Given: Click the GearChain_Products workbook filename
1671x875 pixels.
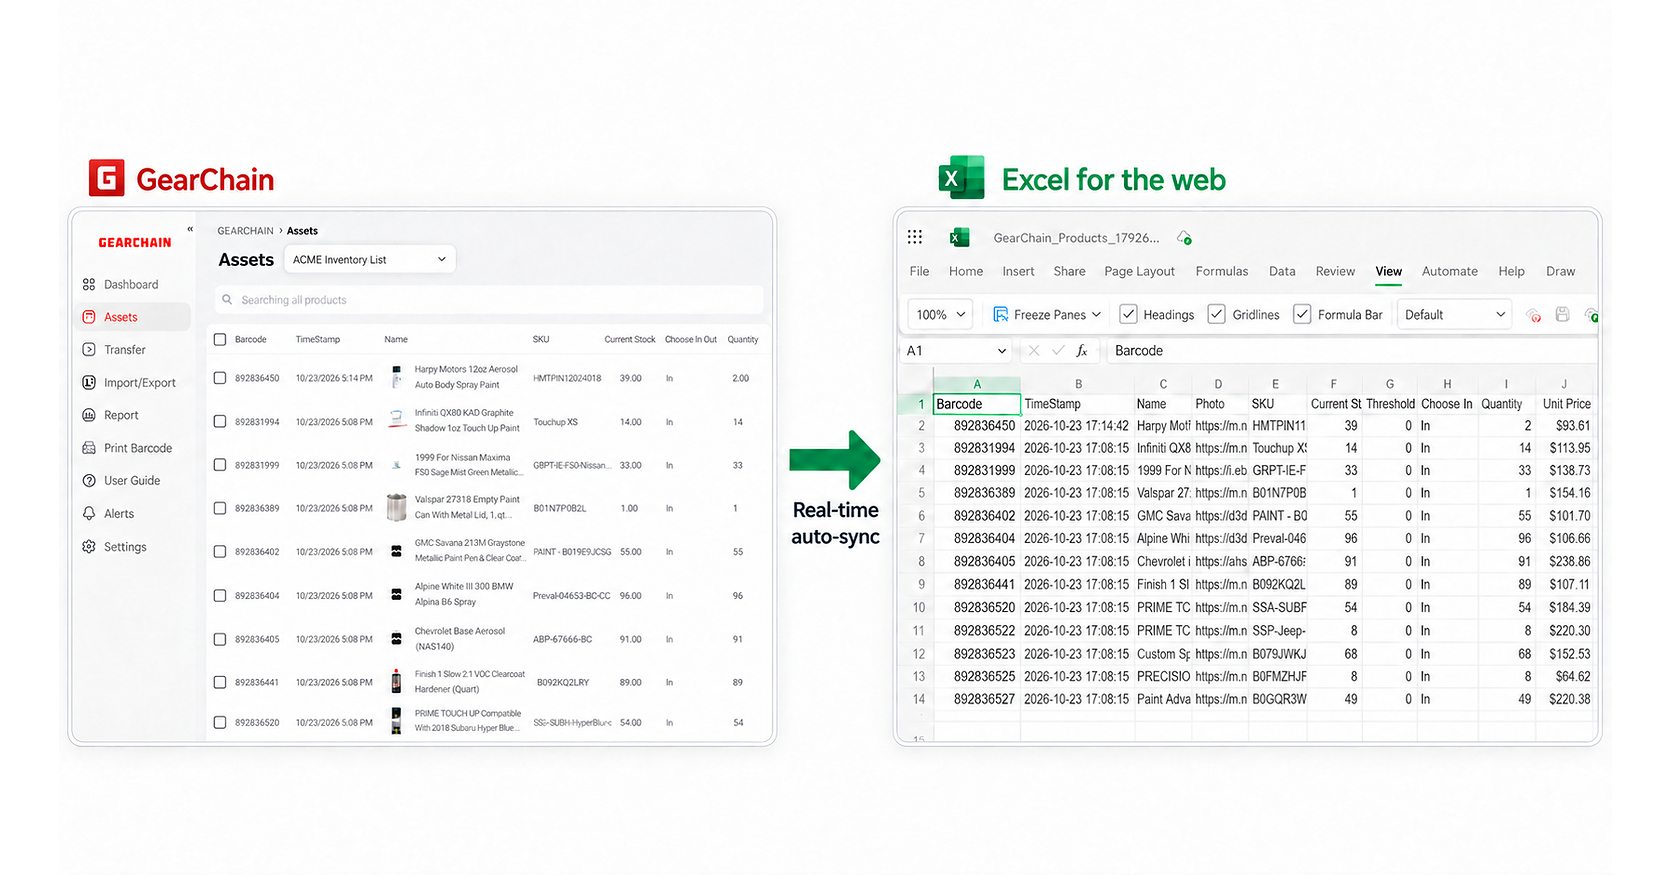Looking at the screenshot, I should [x=1076, y=238].
